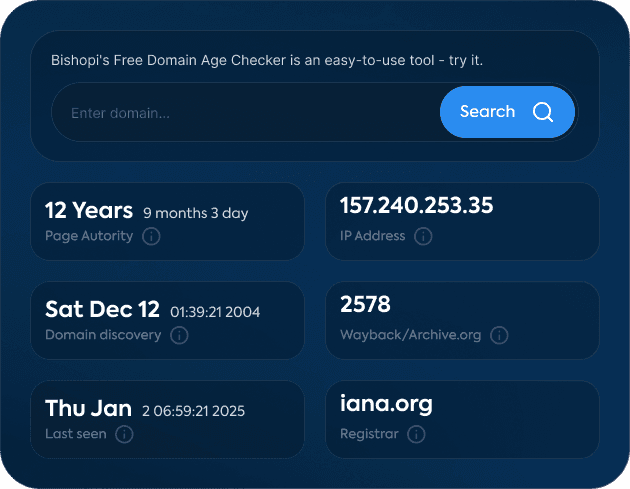
Task: Select the 9 months 3 day text
Action: 196,213
